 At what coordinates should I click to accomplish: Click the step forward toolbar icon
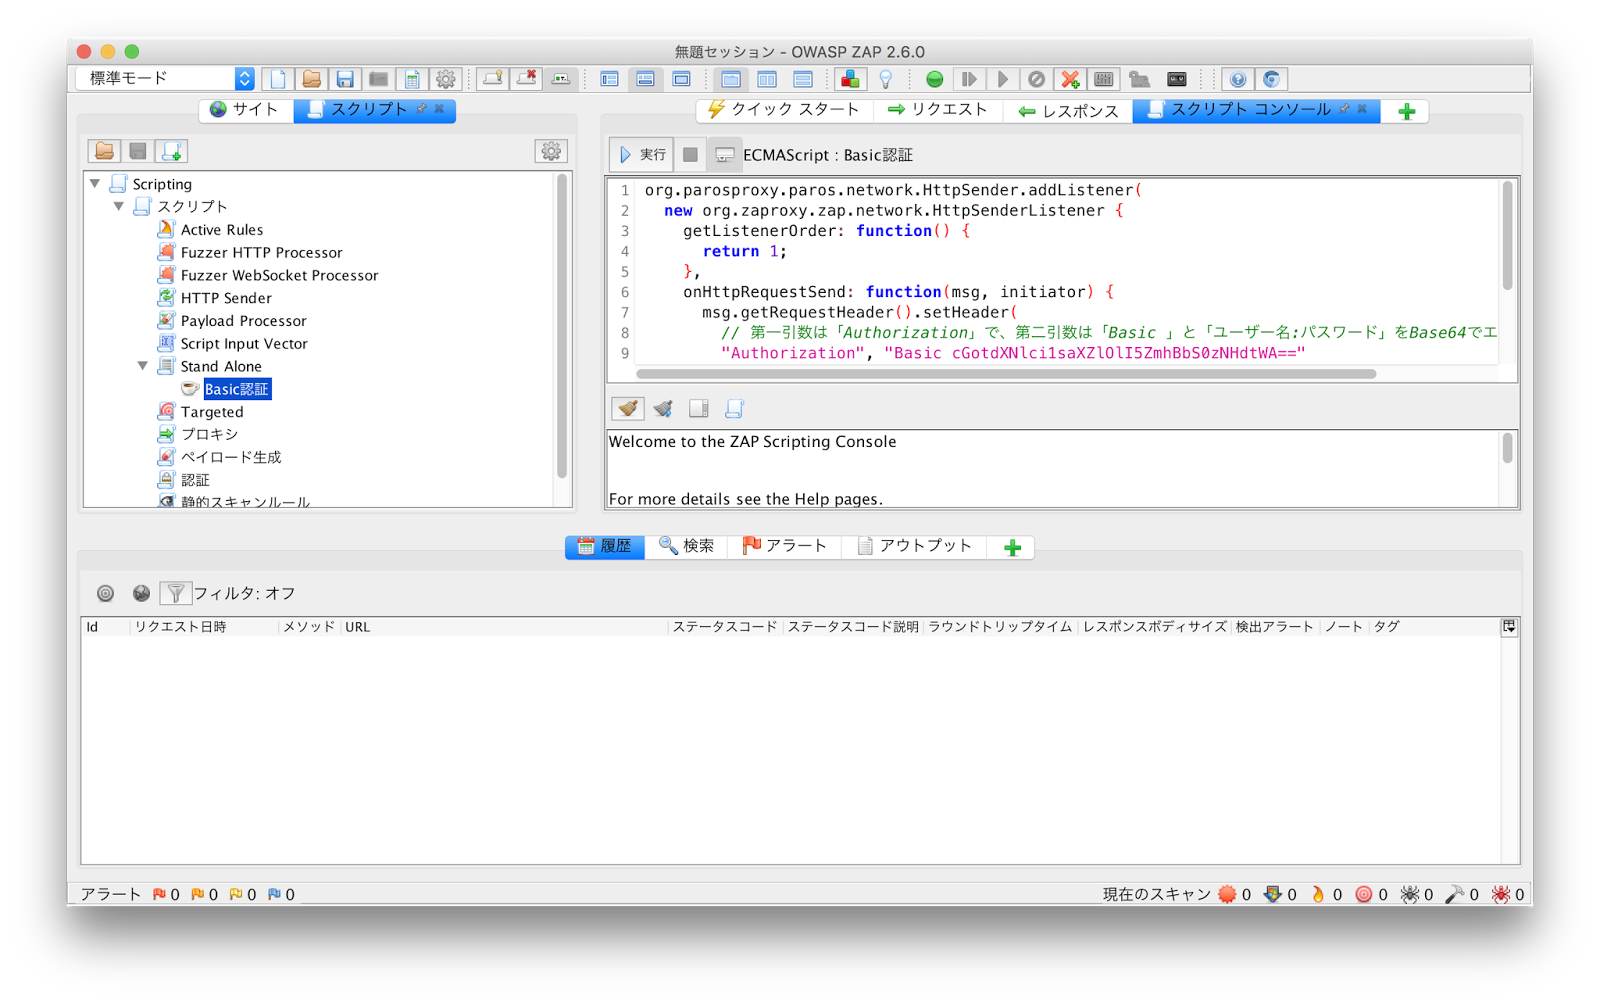pyautogui.click(x=969, y=79)
